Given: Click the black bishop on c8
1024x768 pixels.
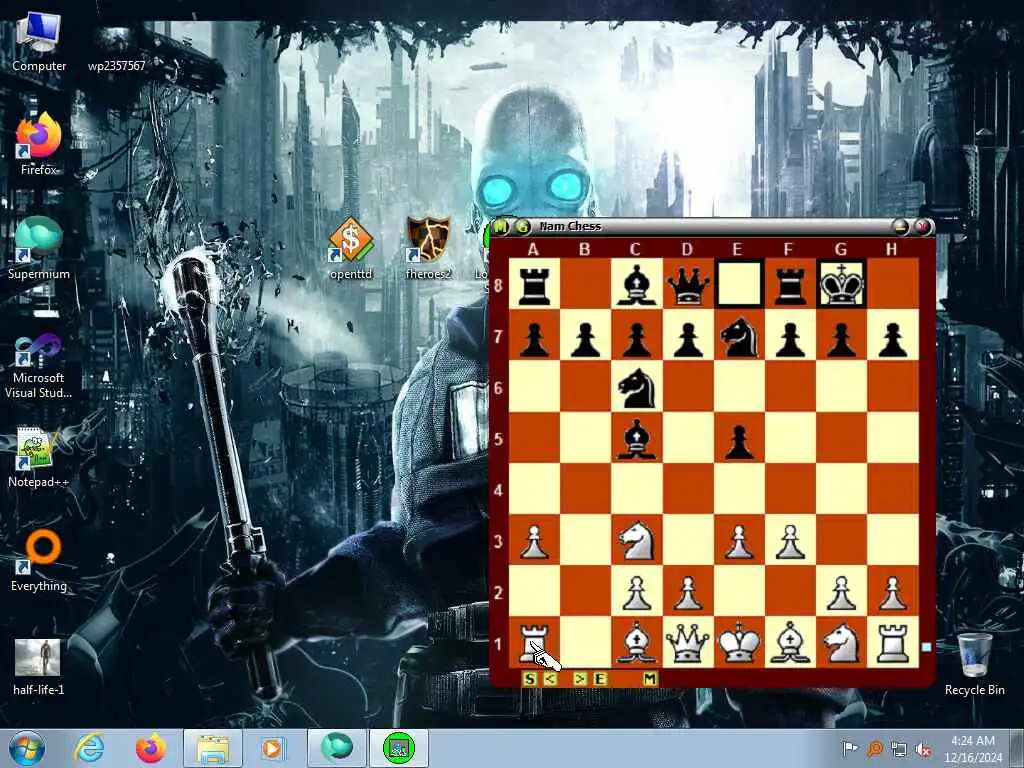Looking at the screenshot, I should tap(636, 284).
